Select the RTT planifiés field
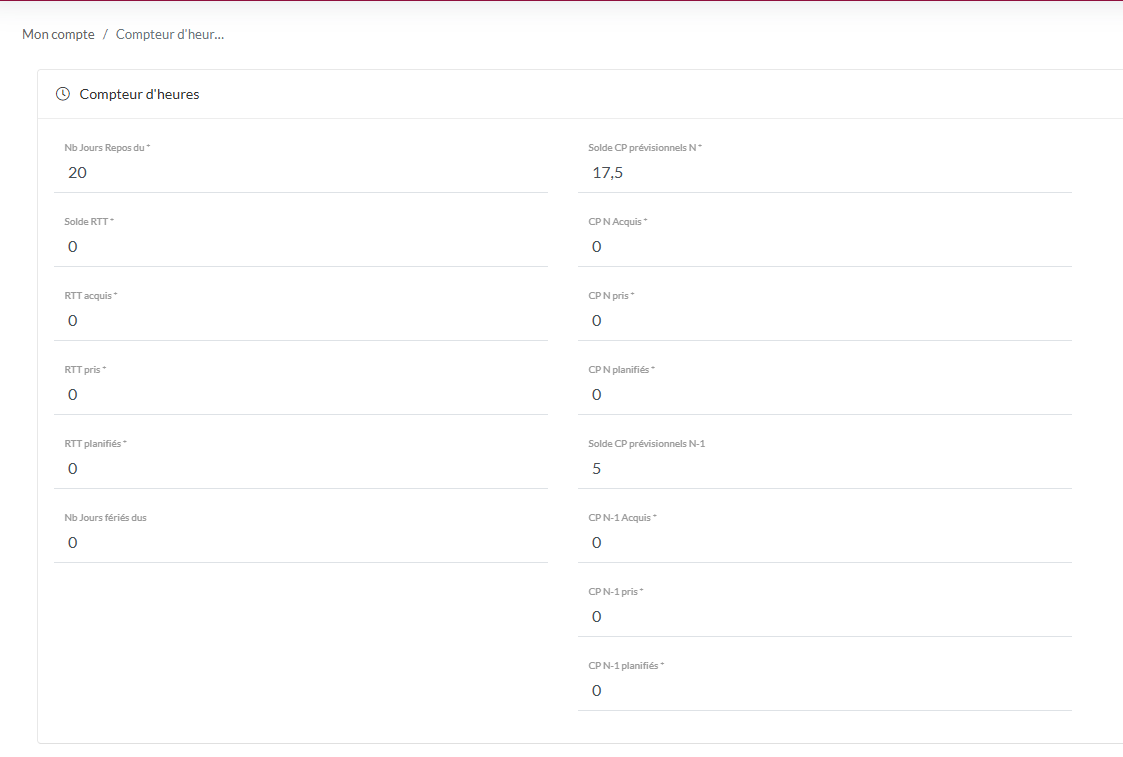This screenshot has height=757, width=1123. coord(300,469)
